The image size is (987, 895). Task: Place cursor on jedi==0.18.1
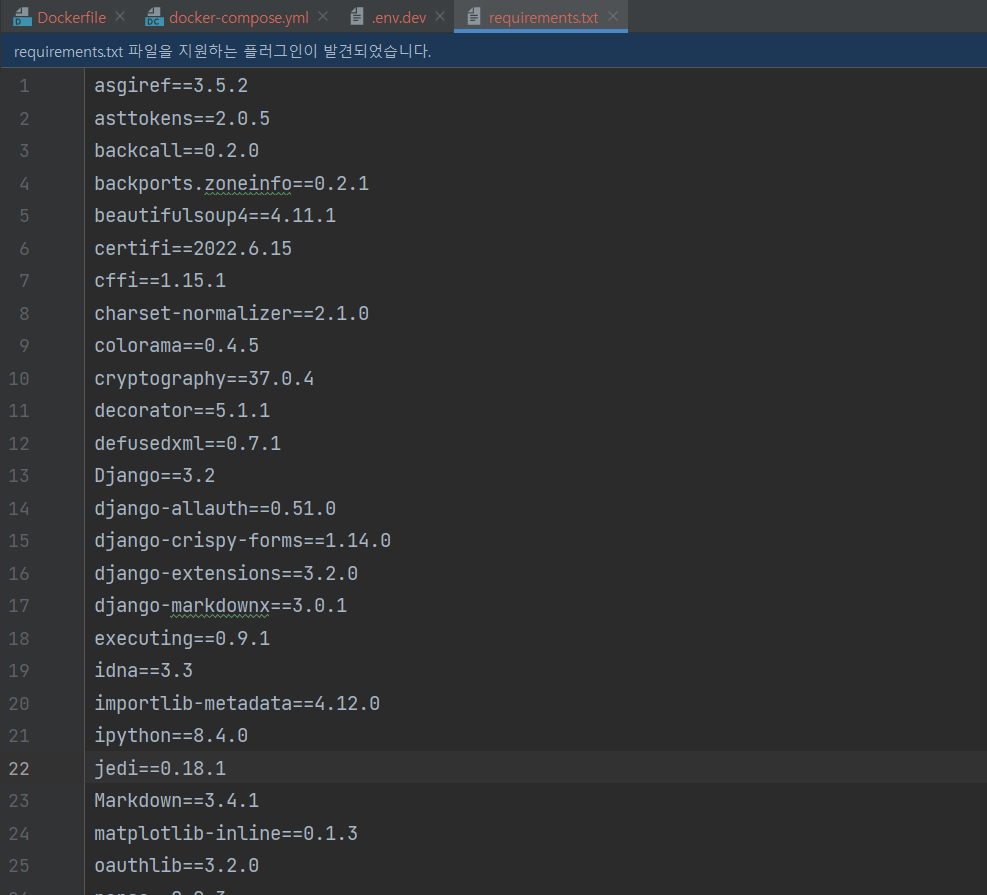160,768
